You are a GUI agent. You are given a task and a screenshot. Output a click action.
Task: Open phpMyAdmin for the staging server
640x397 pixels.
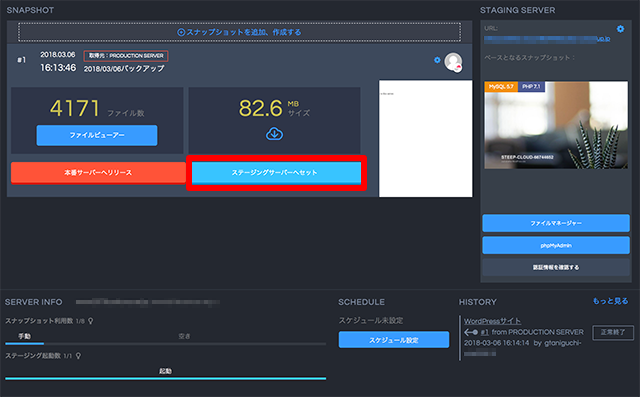click(556, 245)
